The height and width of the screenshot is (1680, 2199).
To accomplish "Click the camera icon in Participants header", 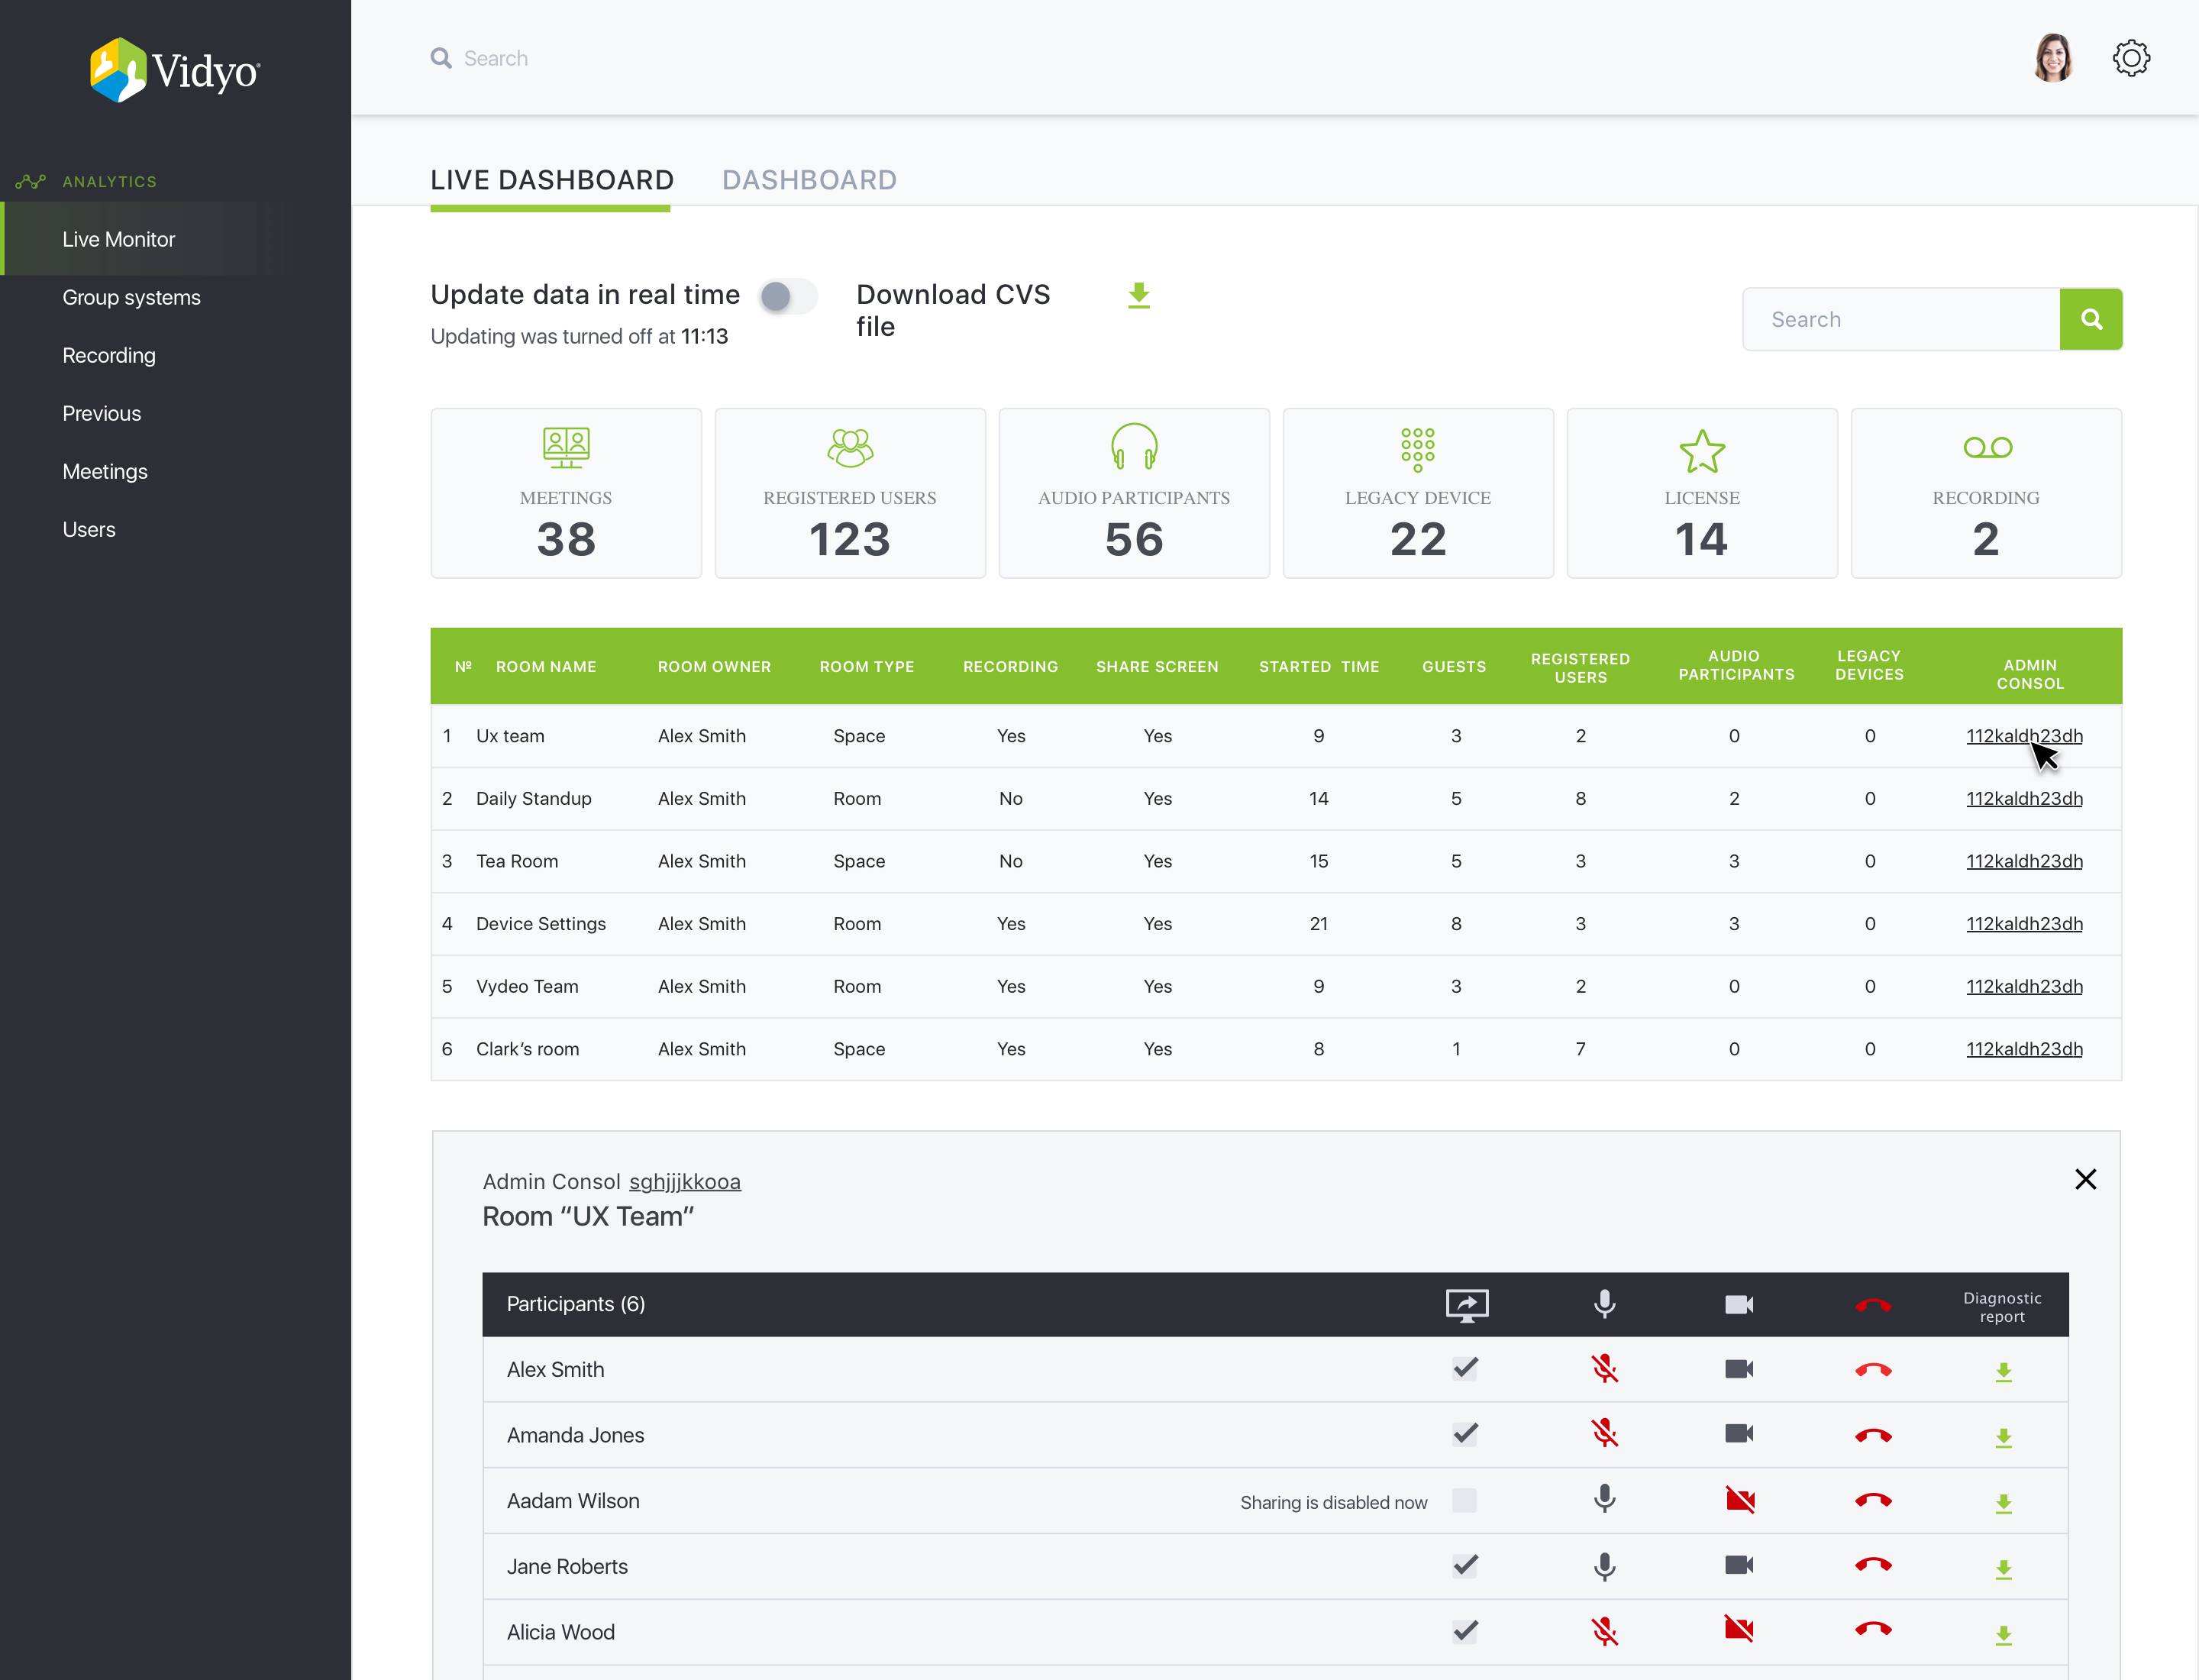I will click(x=1739, y=1305).
